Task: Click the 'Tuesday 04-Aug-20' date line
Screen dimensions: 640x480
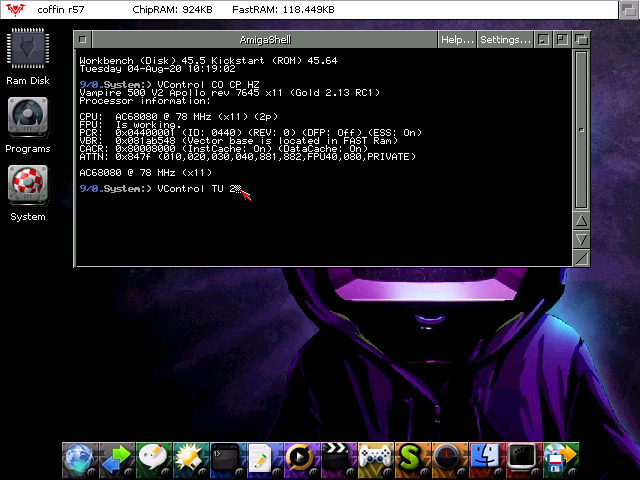Action: click(157, 69)
